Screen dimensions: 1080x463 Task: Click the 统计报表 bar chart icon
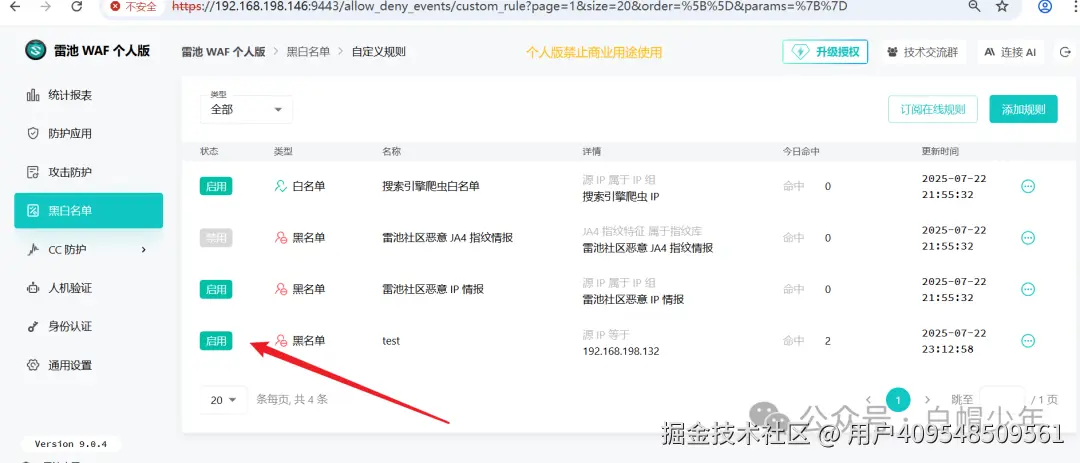tap(32, 95)
